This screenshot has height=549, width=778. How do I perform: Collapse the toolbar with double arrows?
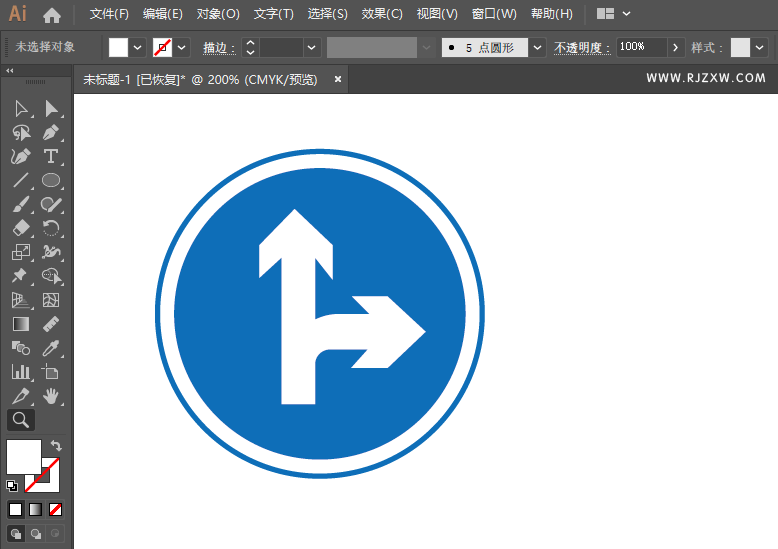pyautogui.click(x=9, y=70)
